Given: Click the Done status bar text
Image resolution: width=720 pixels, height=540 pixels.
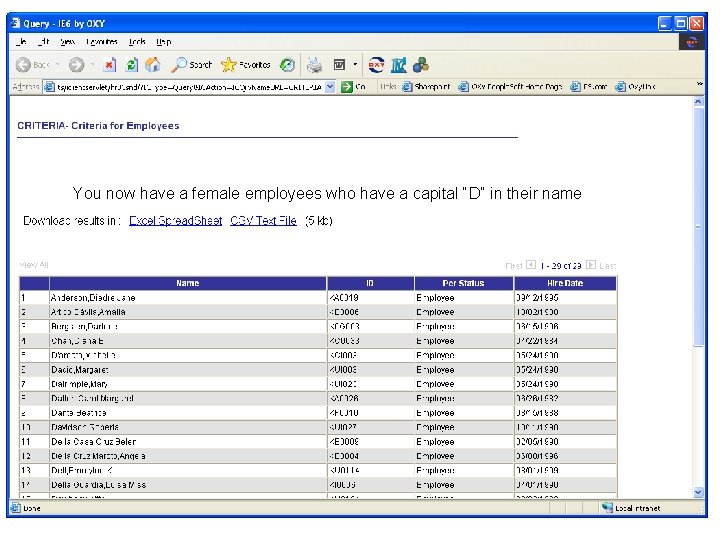Looking at the screenshot, I should [x=32, y=508].
